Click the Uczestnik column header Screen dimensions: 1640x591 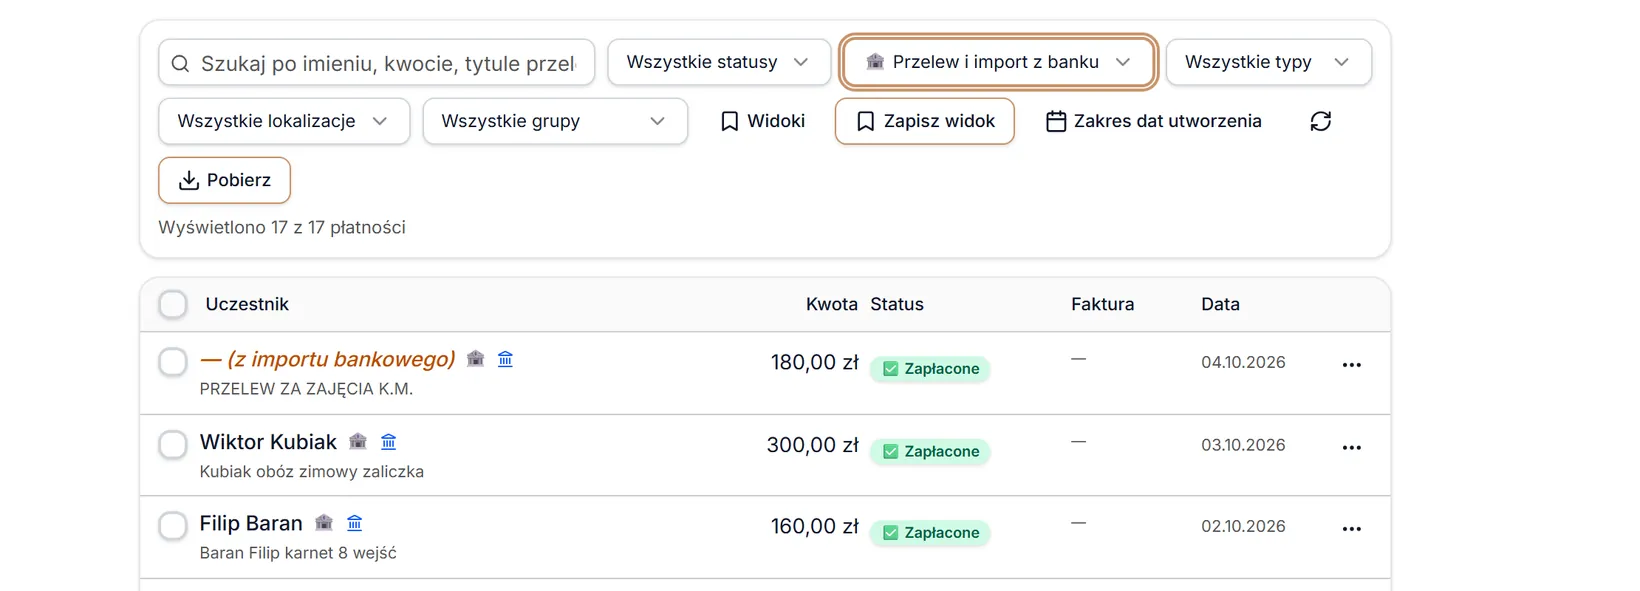point(247,304)
